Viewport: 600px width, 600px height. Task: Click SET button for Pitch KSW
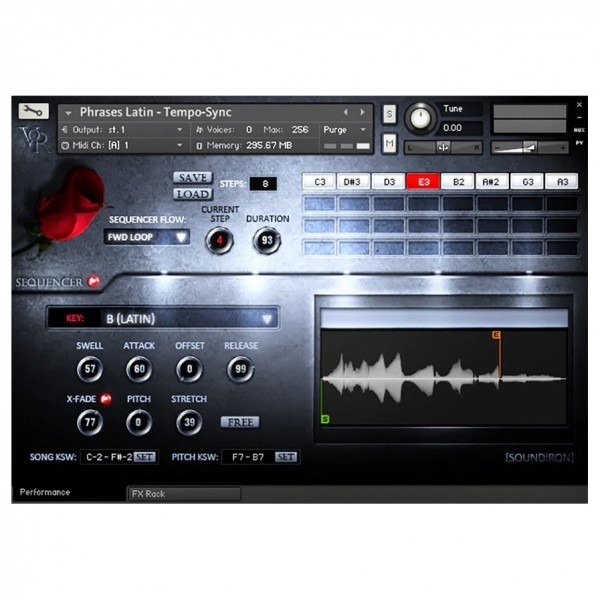285,457
